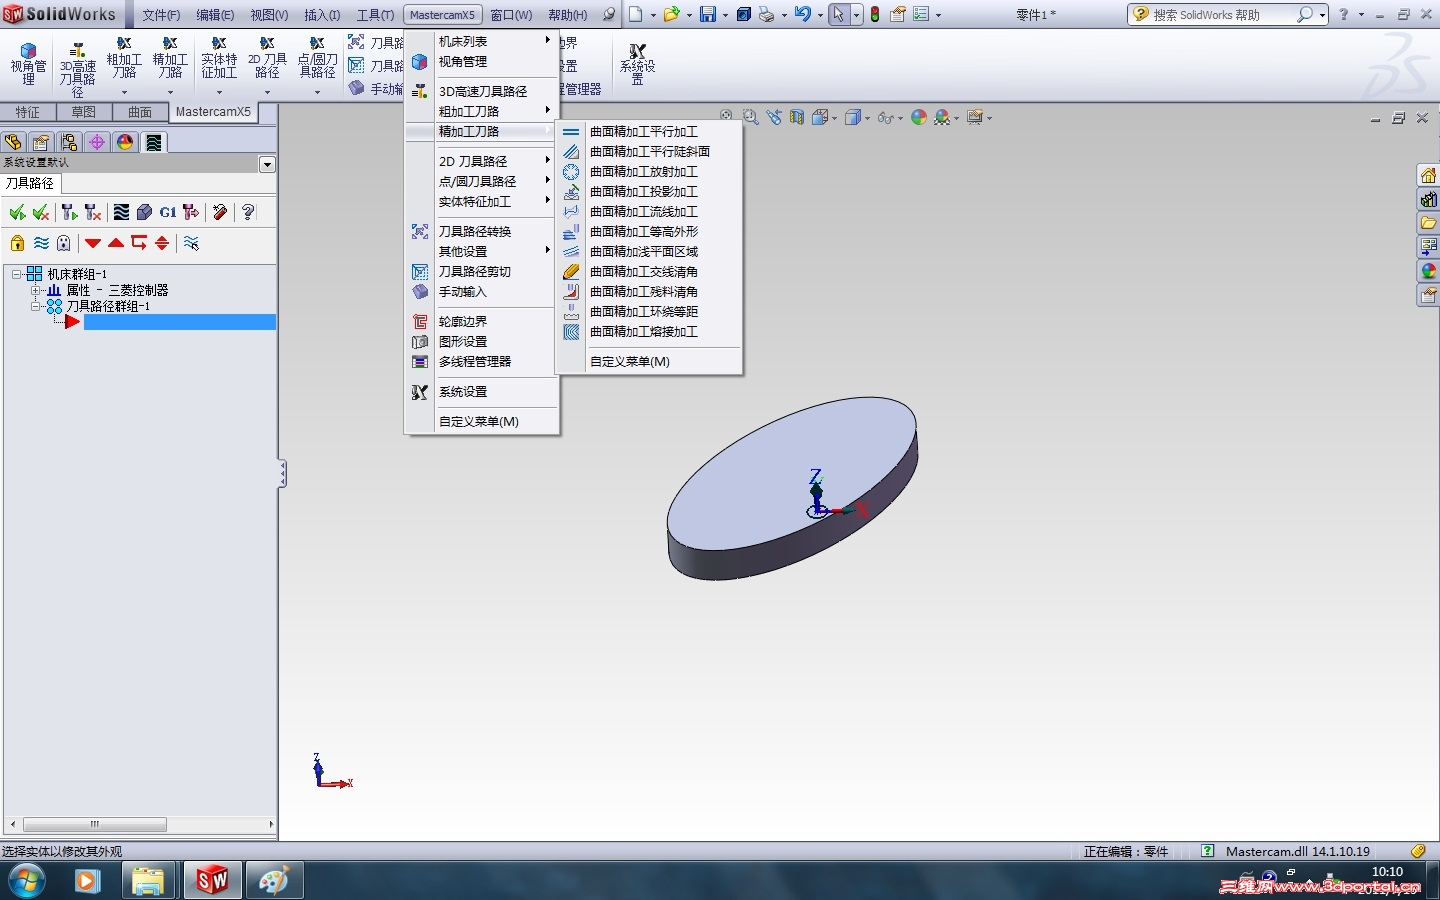Switch to the 曲面 tab
This screenshot has width=1440, height=900.
click(x=140, y=112)
